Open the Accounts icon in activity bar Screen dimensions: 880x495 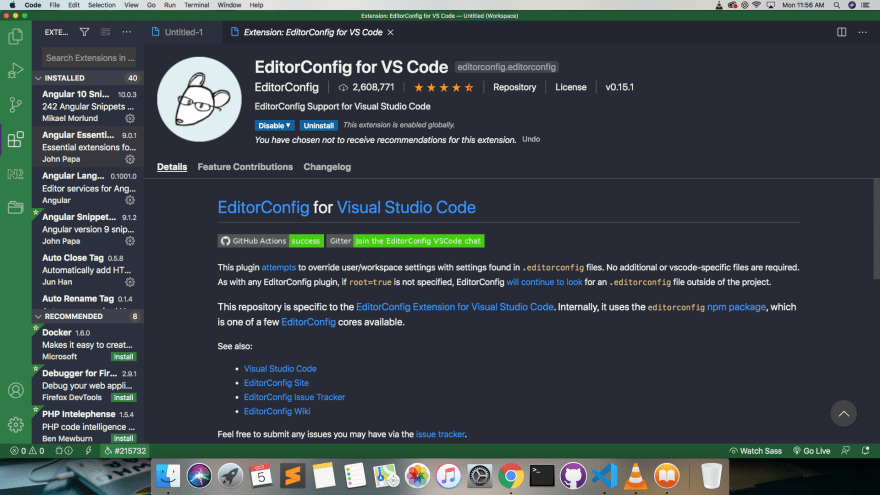(16, 390)
